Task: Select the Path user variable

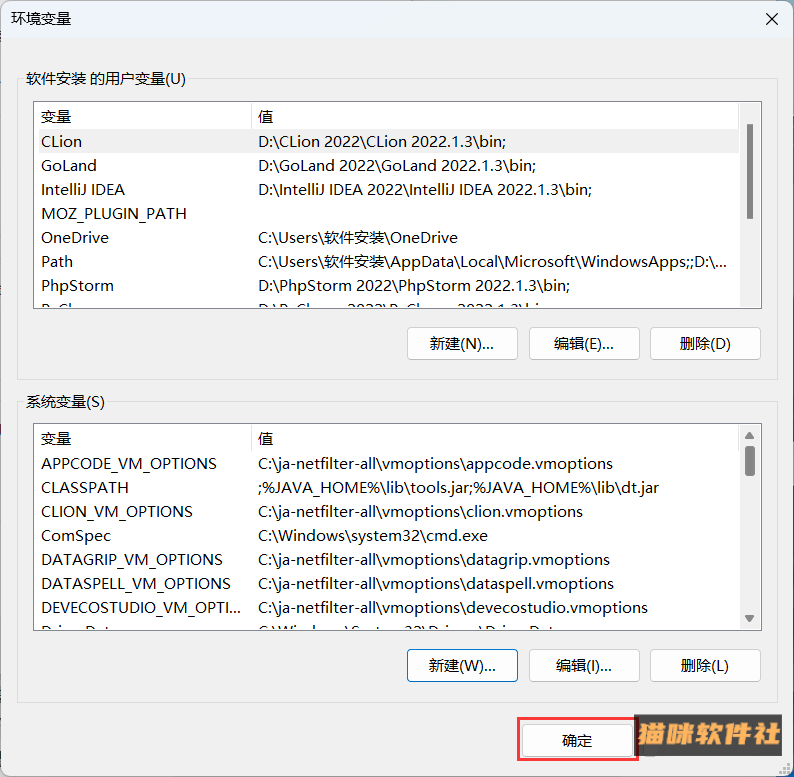Action: (x=388, y=262)
